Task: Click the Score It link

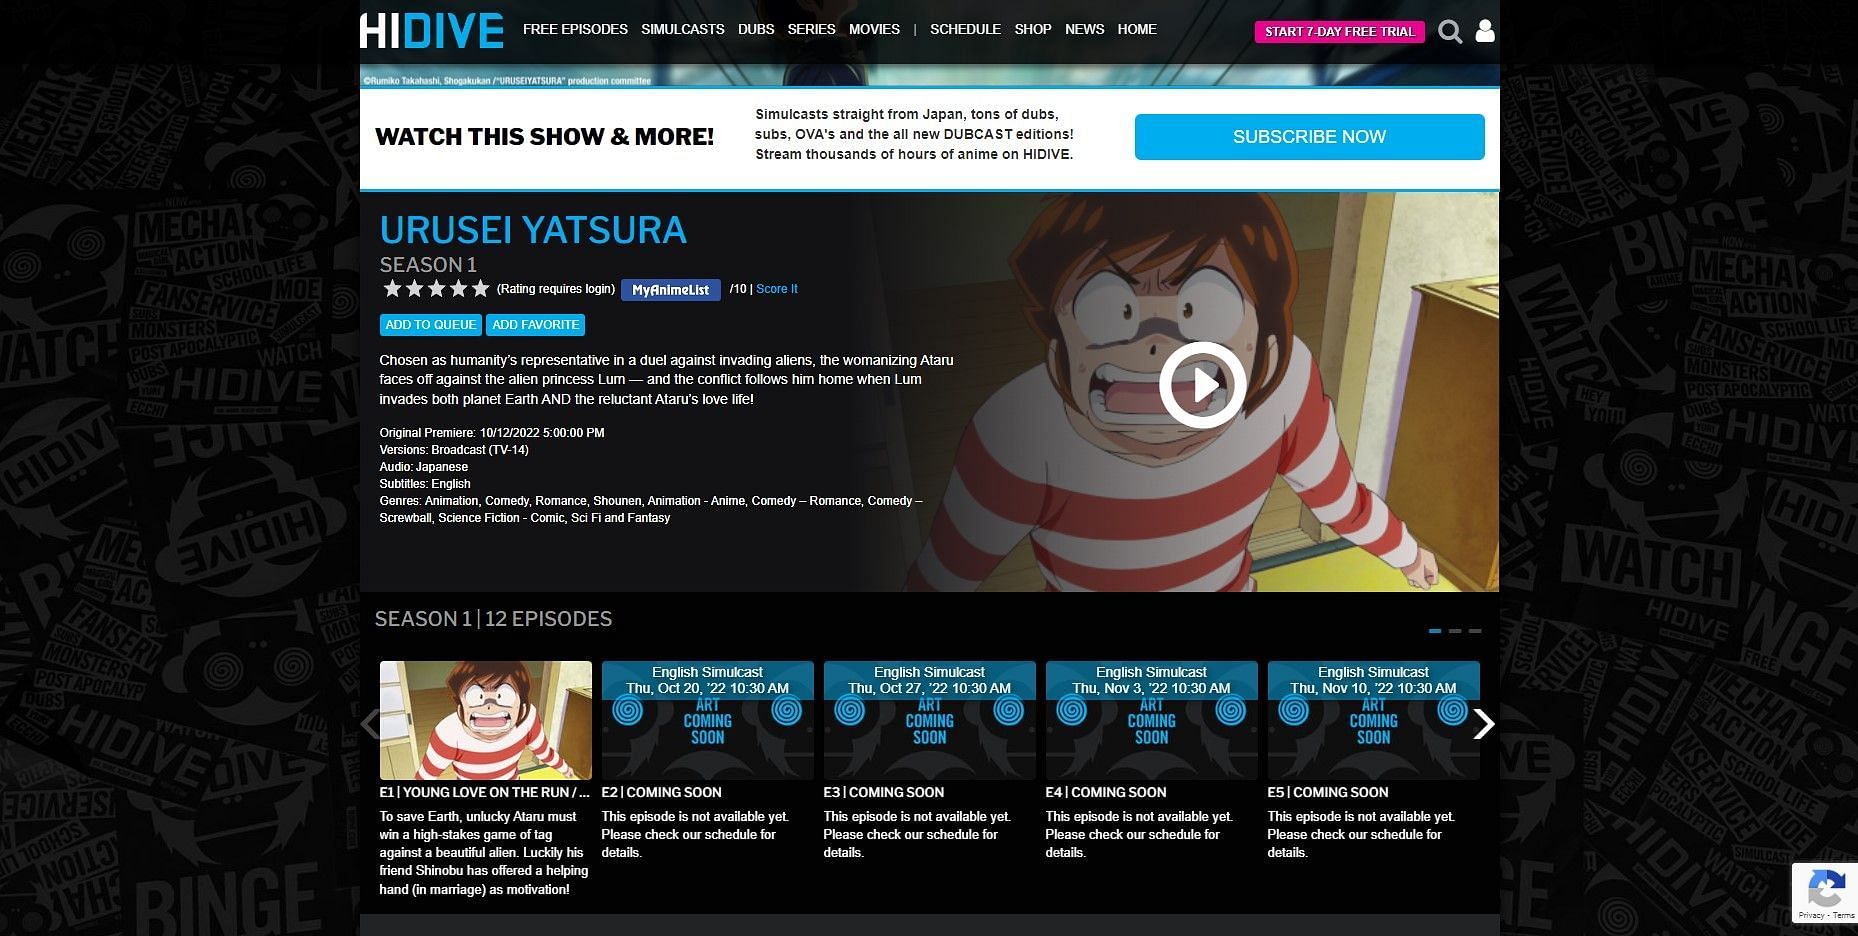Action: 777,289
